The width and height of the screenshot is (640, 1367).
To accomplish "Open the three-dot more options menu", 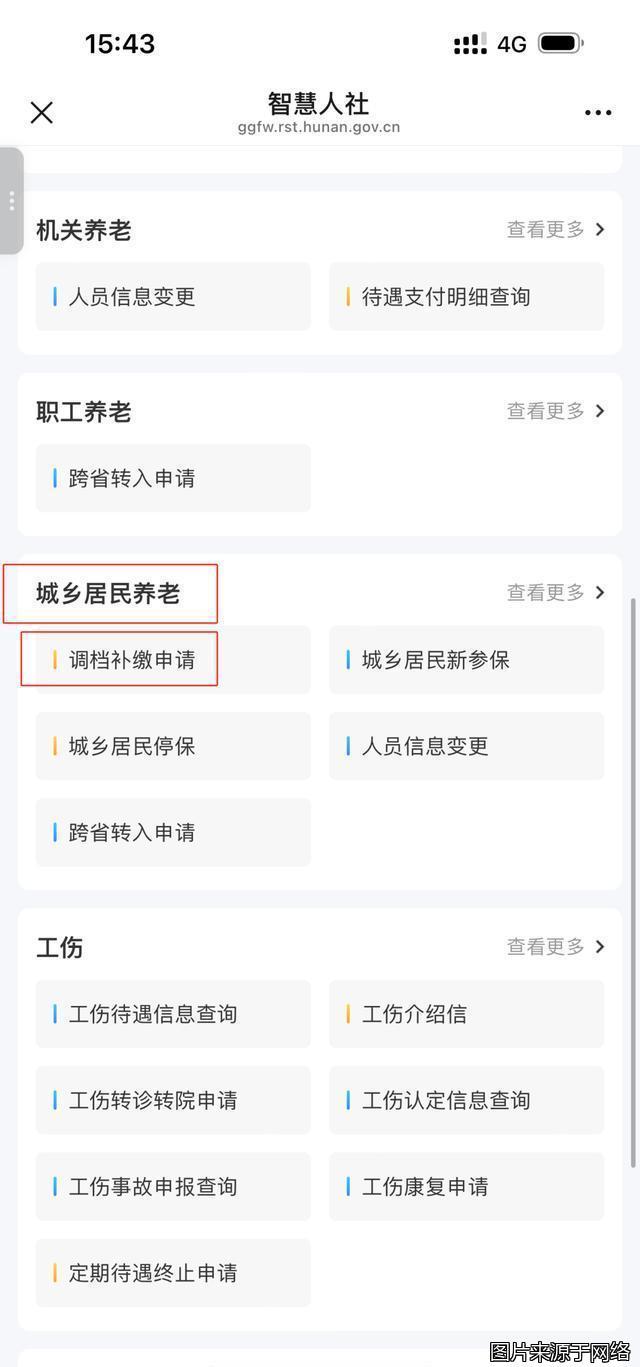I will pos(597,112).
